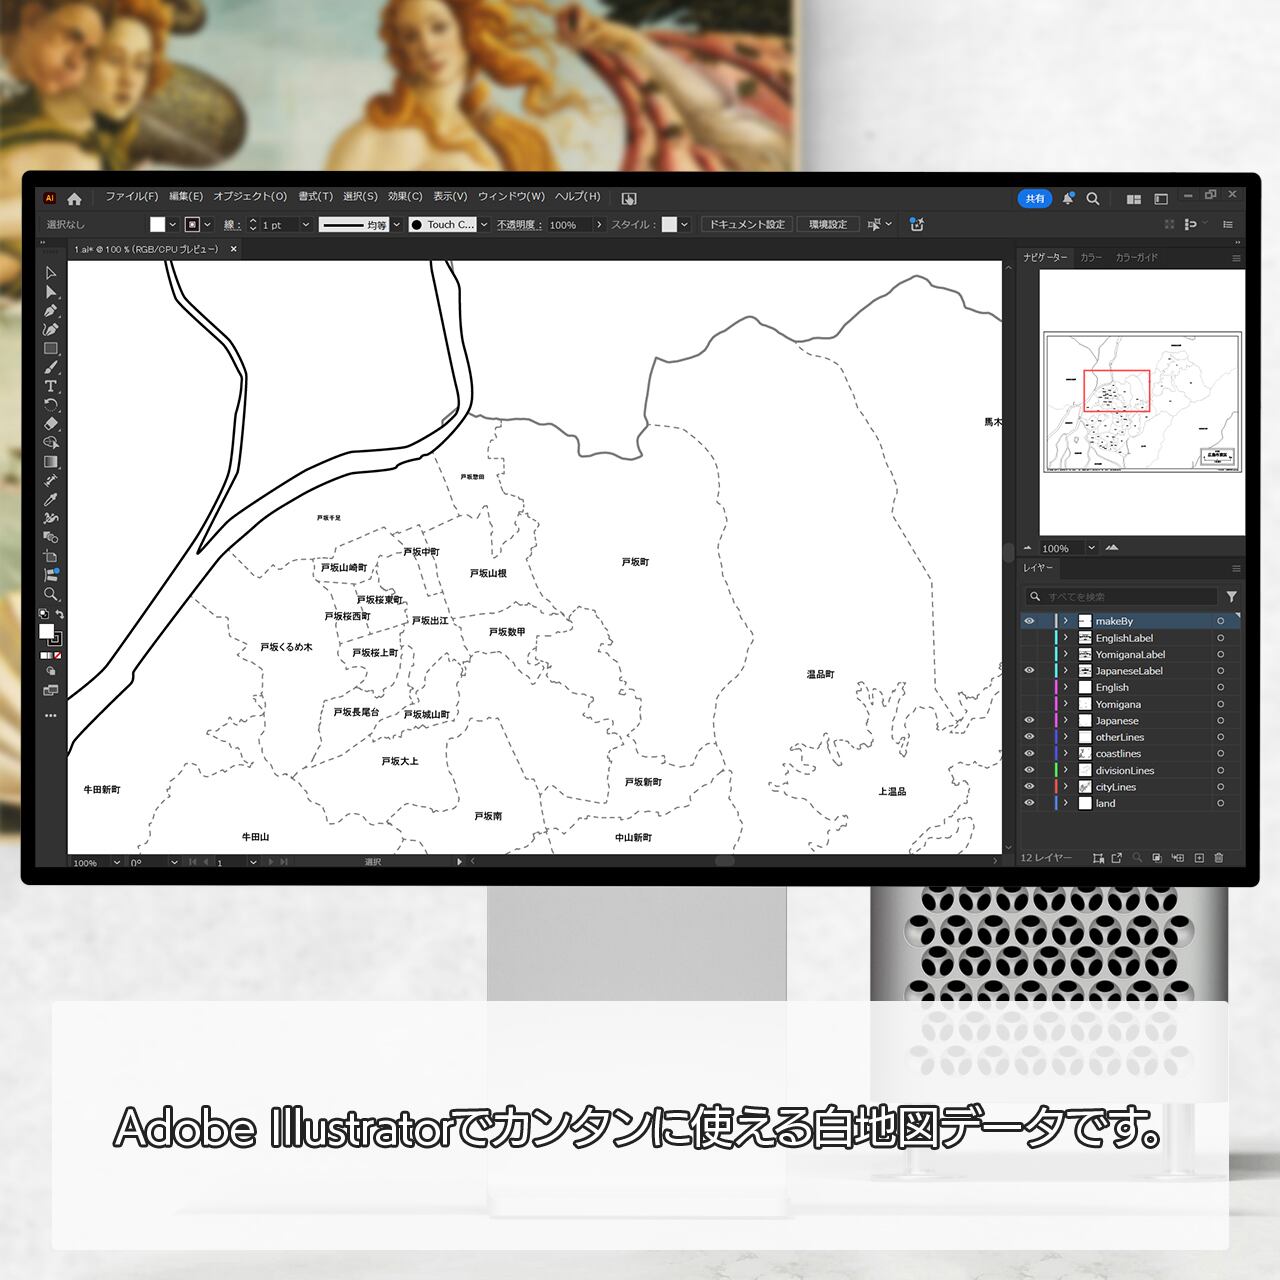Open the ウィンドウ(W) menu
Viewport: 1280px width, 1280px height.
(511, 197)
